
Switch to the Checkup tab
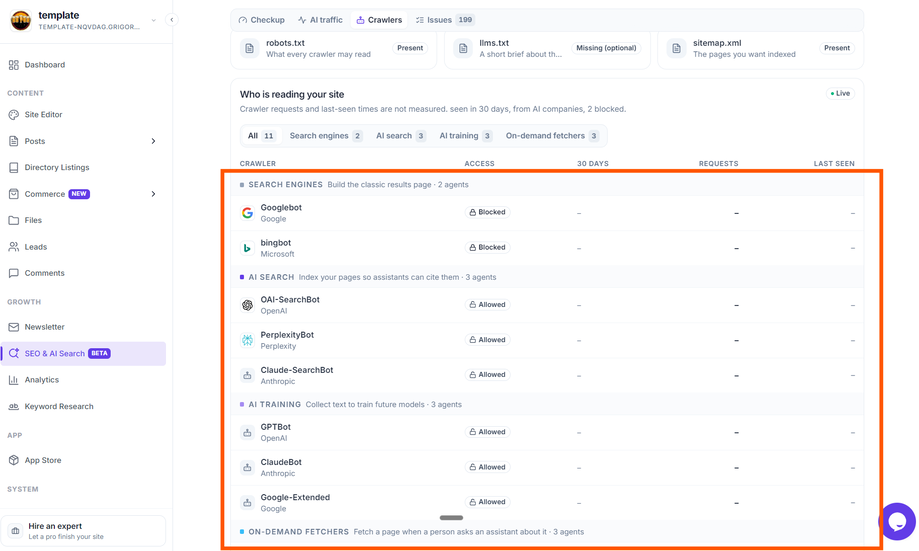[x=261, y=20]
